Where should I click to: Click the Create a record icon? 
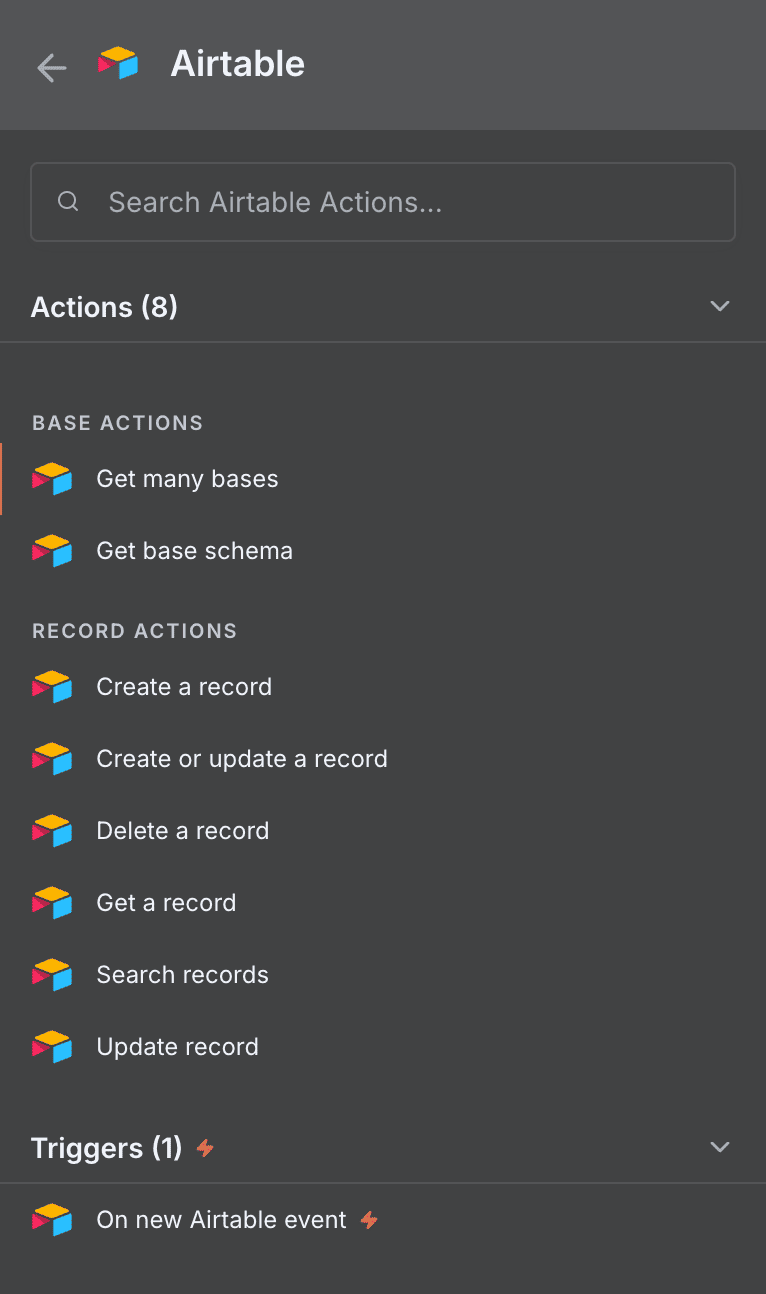[x=51, y=686]
